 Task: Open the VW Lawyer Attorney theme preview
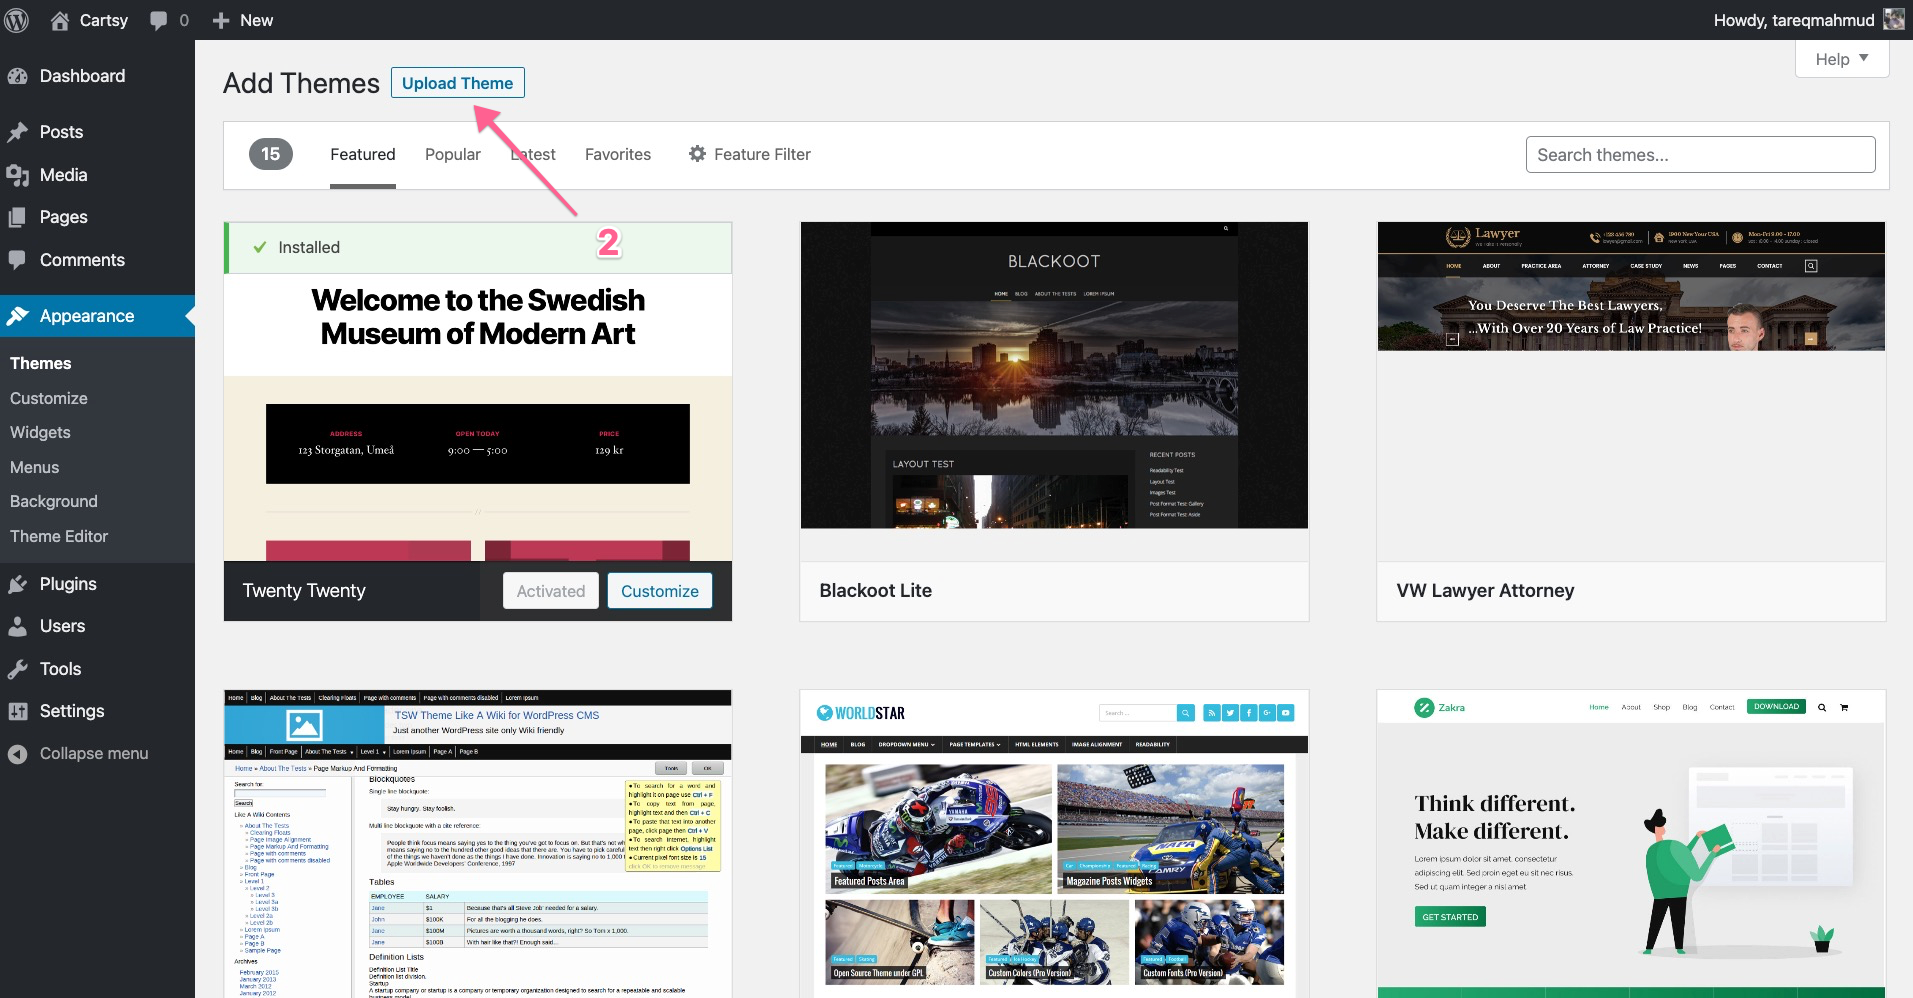click(x=1631, y=286)
